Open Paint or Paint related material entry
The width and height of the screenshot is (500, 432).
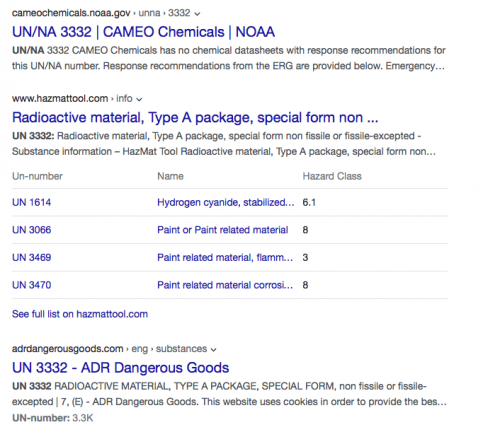[x=223, y=230]
